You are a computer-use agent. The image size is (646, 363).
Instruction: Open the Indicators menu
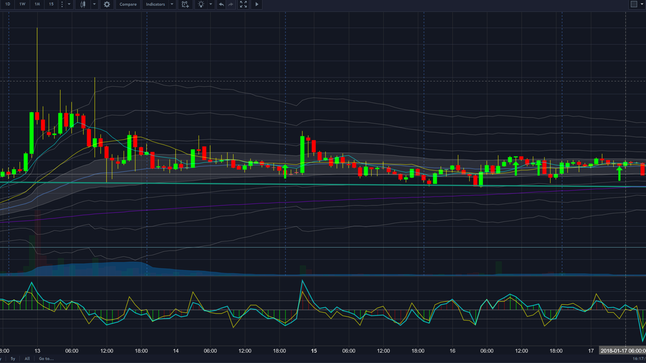click(x=155, y=4)
